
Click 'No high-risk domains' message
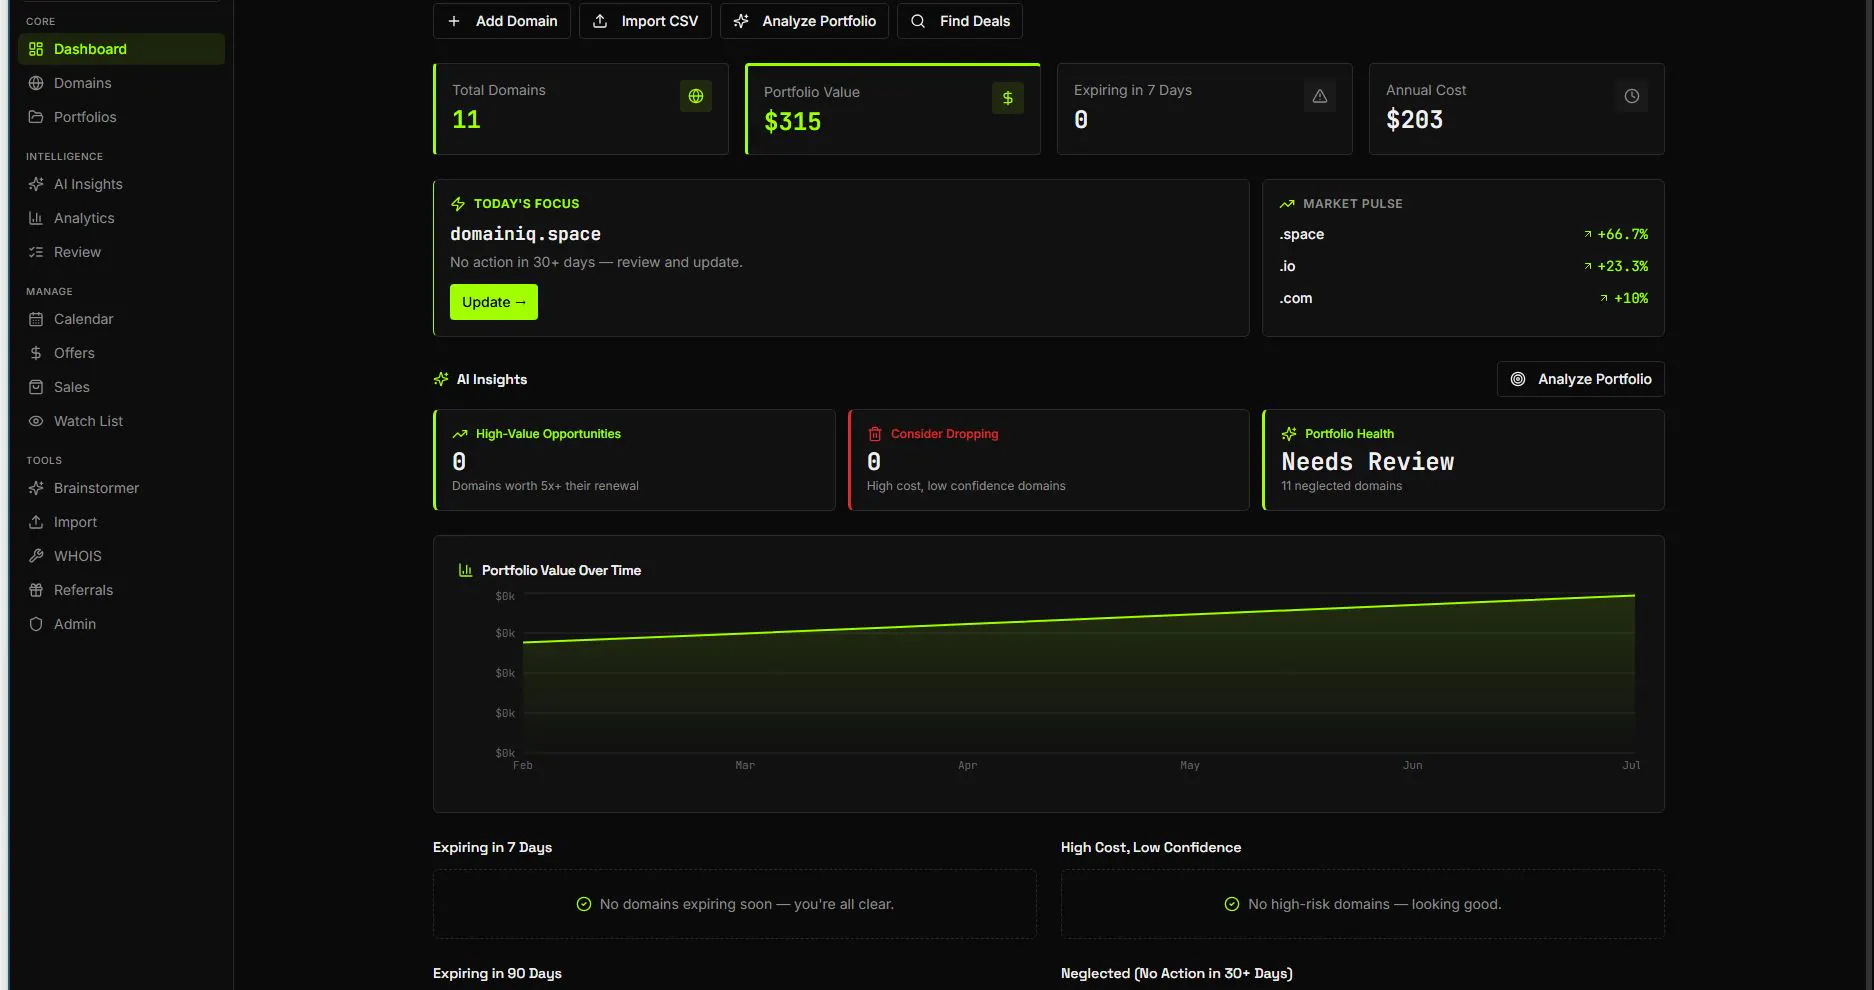point(1374,904)
